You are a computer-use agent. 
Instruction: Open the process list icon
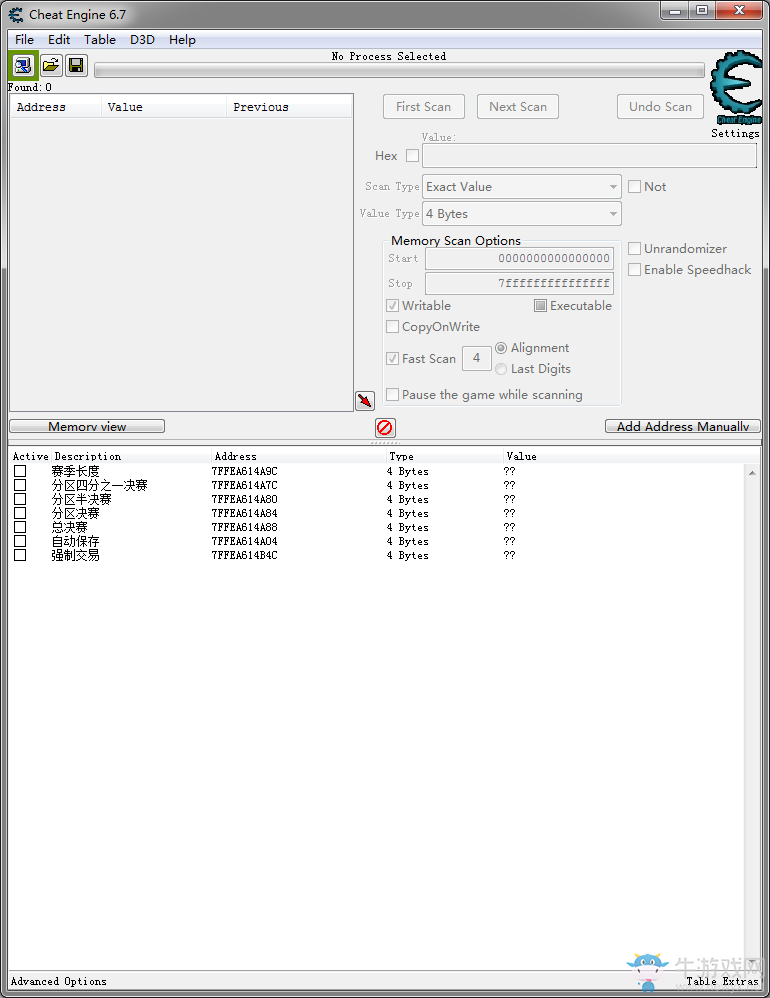point(24,66)
